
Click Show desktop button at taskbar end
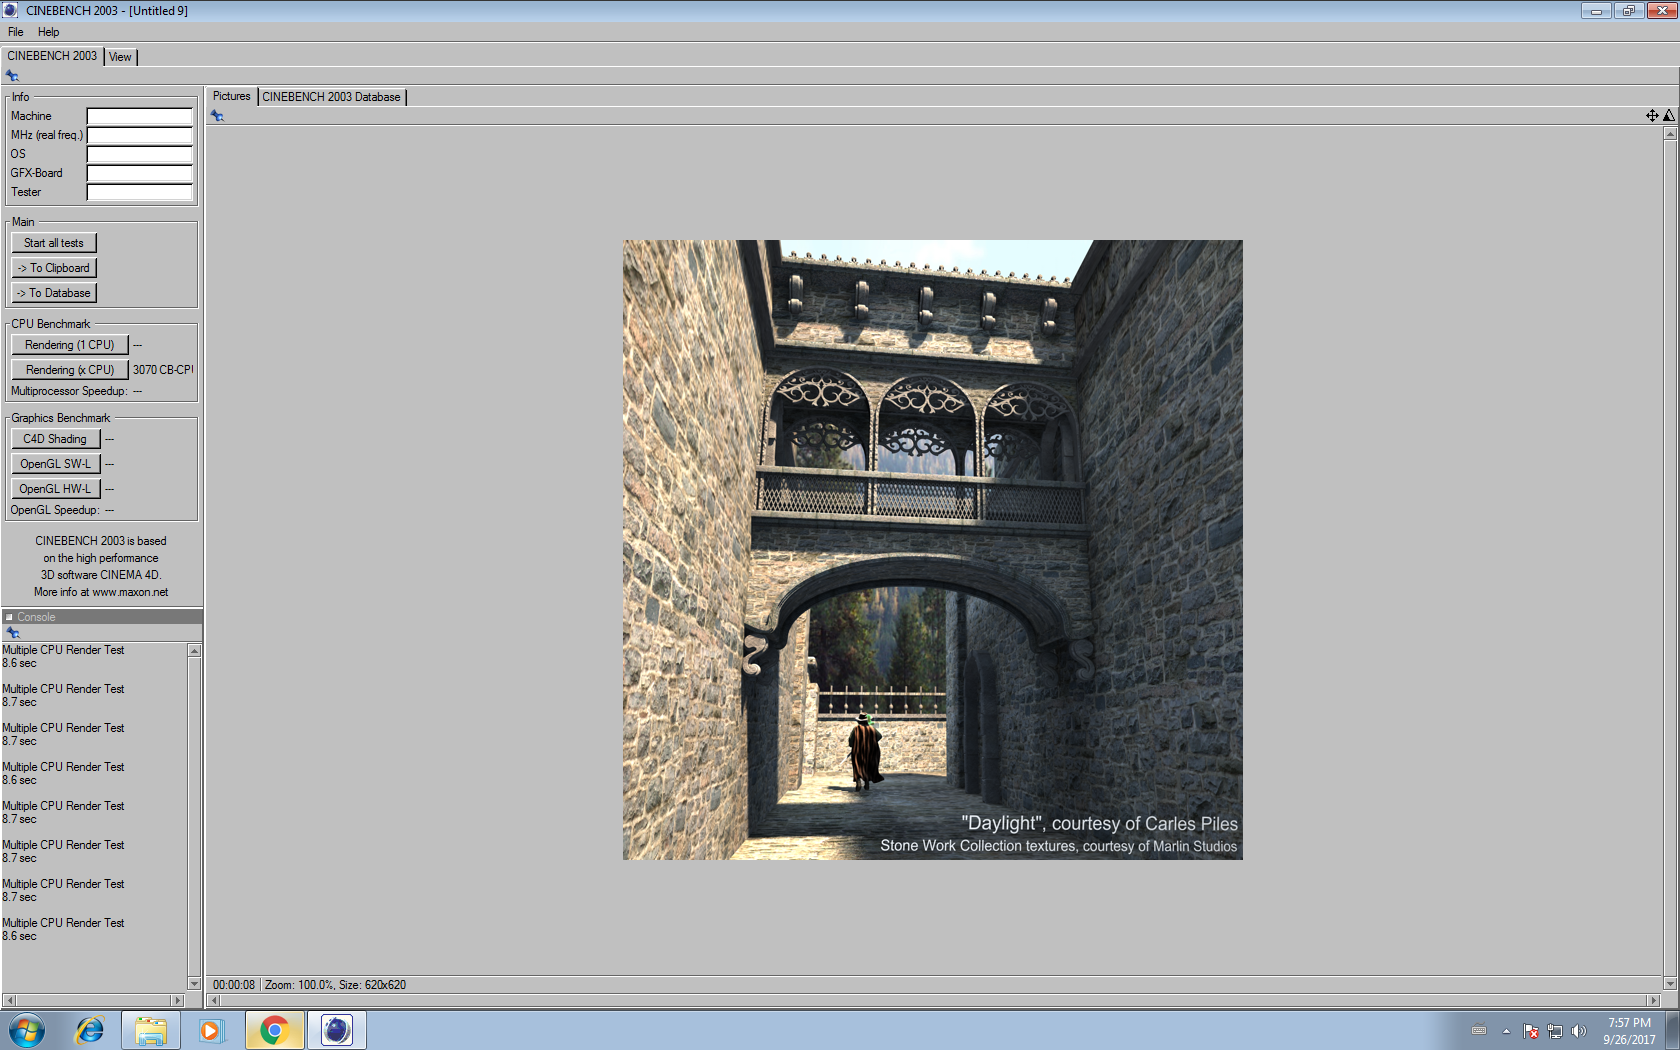pyautogui.click(x=1672, y=1030)
